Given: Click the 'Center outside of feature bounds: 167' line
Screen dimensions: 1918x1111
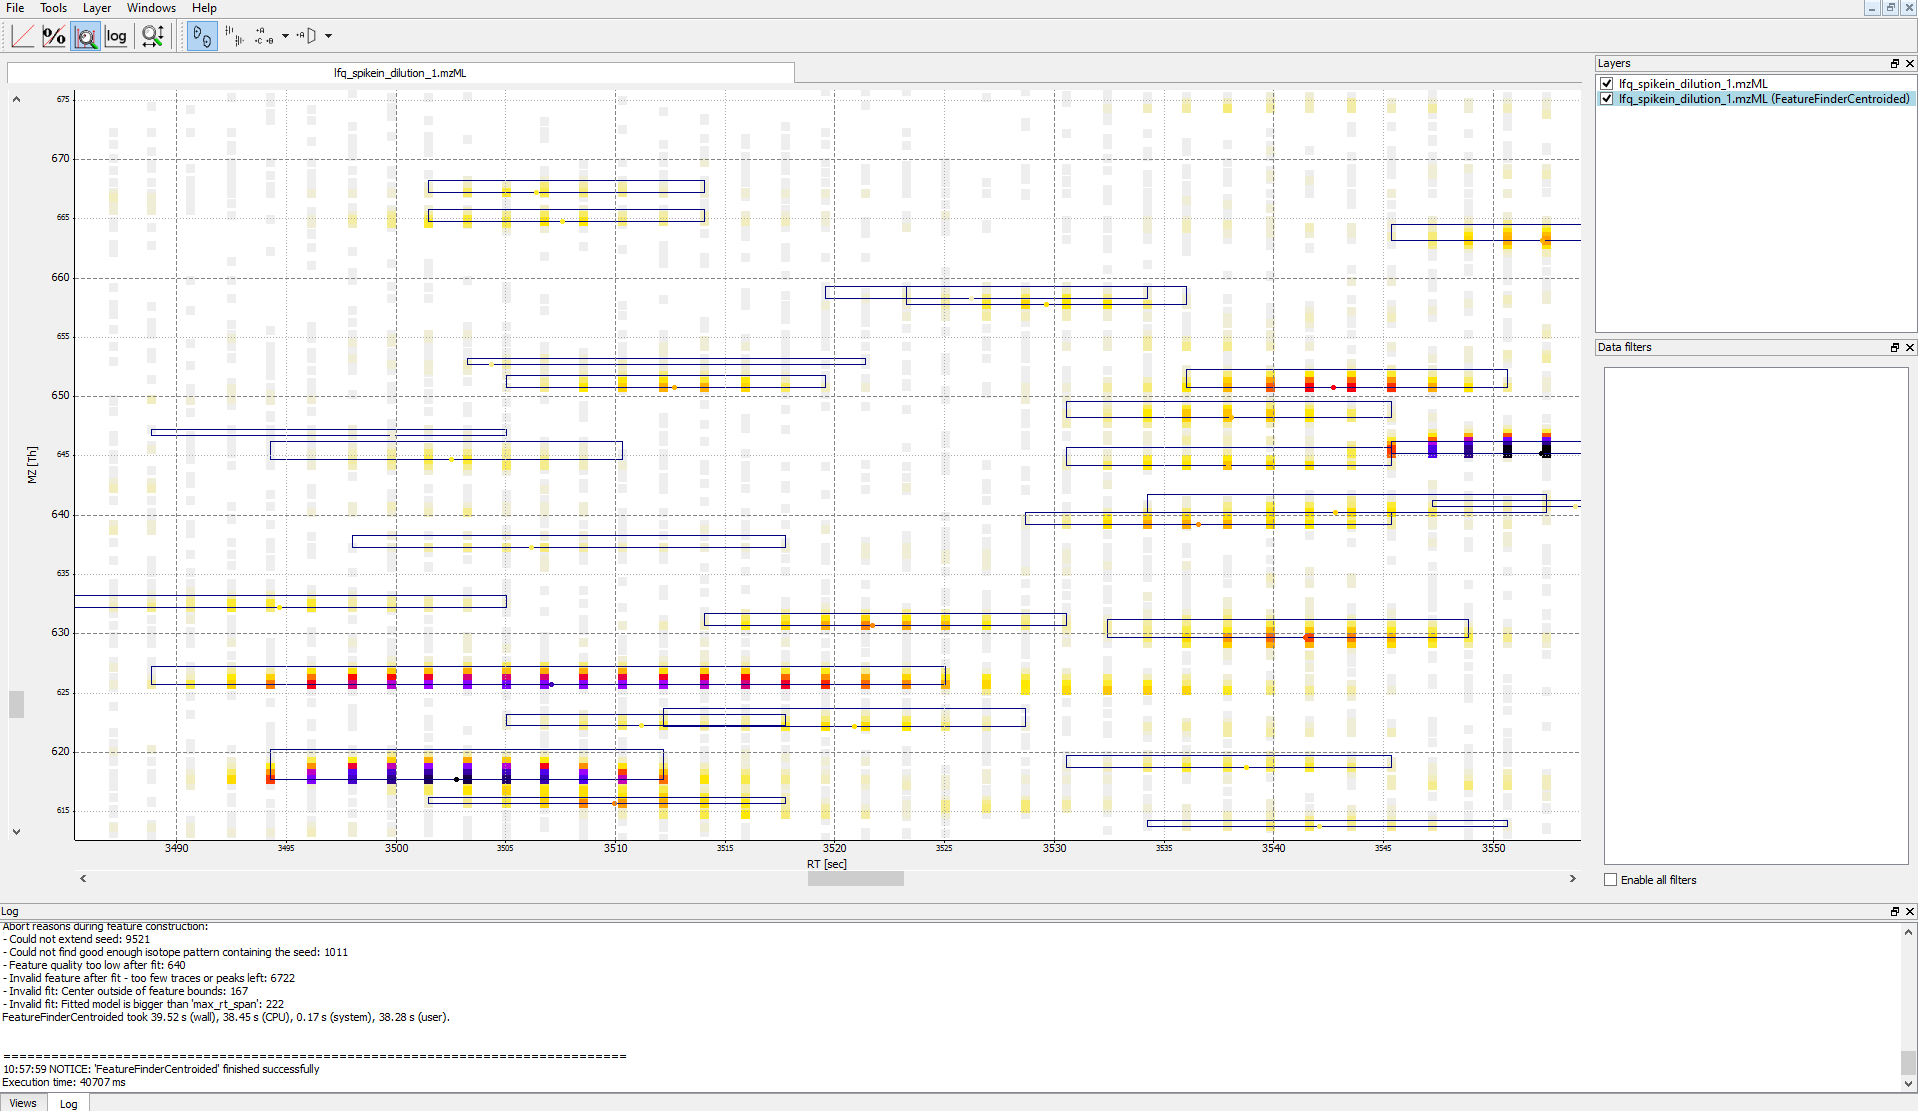Looking at the screenshot, I should pos(125,991).
